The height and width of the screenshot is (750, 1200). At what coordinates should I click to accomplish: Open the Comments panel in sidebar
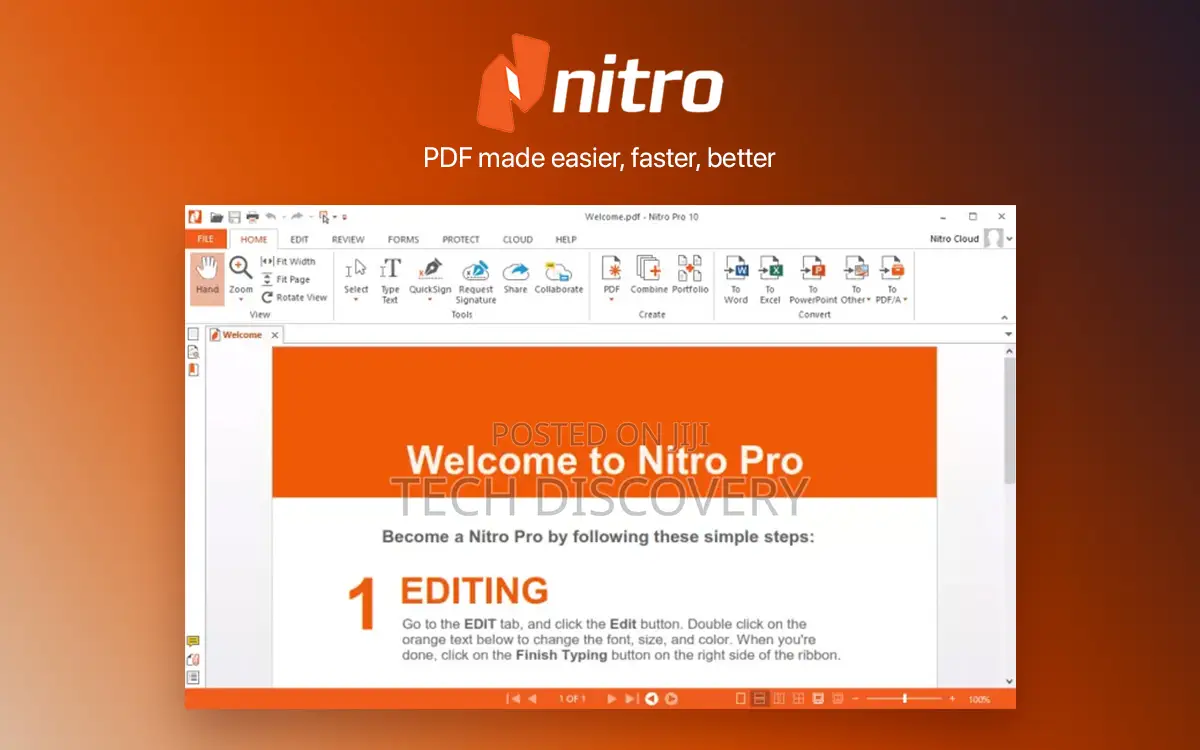click(193, 641)
